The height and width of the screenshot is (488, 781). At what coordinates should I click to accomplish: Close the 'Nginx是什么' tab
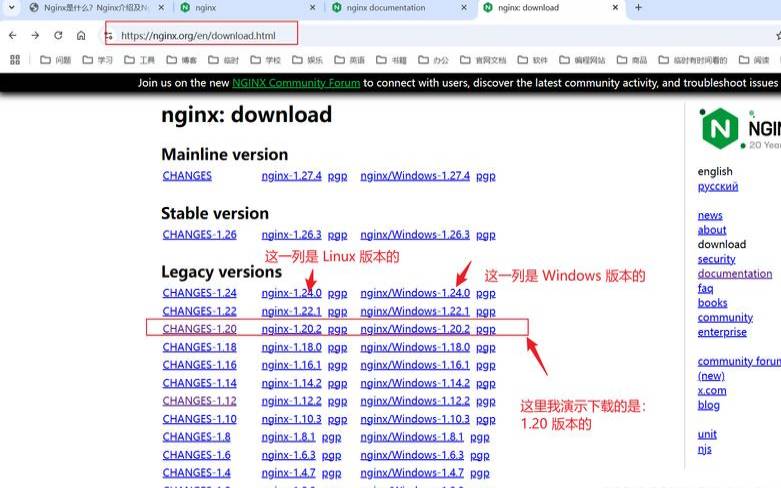click(x=161, y=7)
